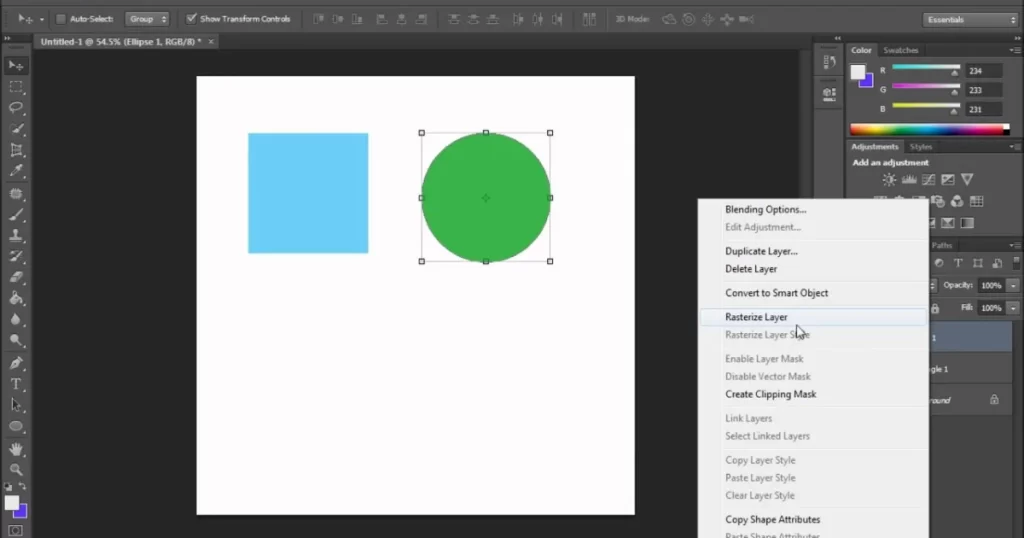Add a Channel Mixer adjustment

click(957, 201)
